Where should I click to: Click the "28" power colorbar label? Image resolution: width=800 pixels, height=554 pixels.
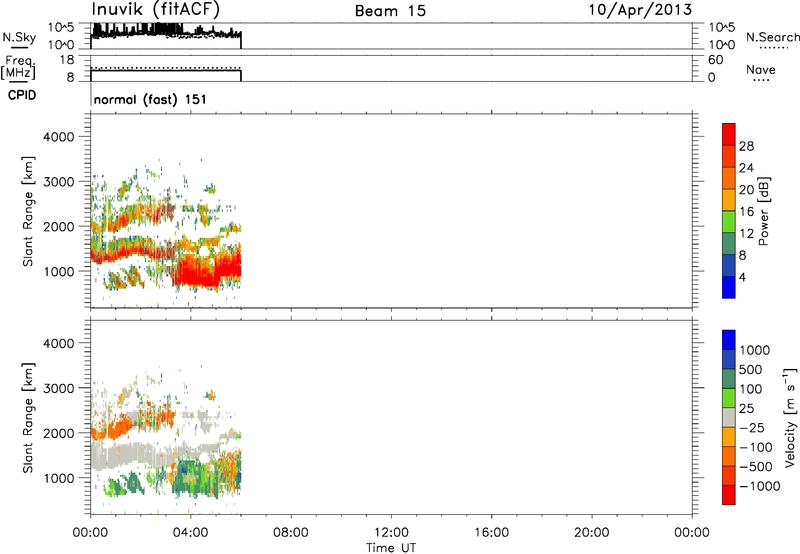click(x=746, y=146)
